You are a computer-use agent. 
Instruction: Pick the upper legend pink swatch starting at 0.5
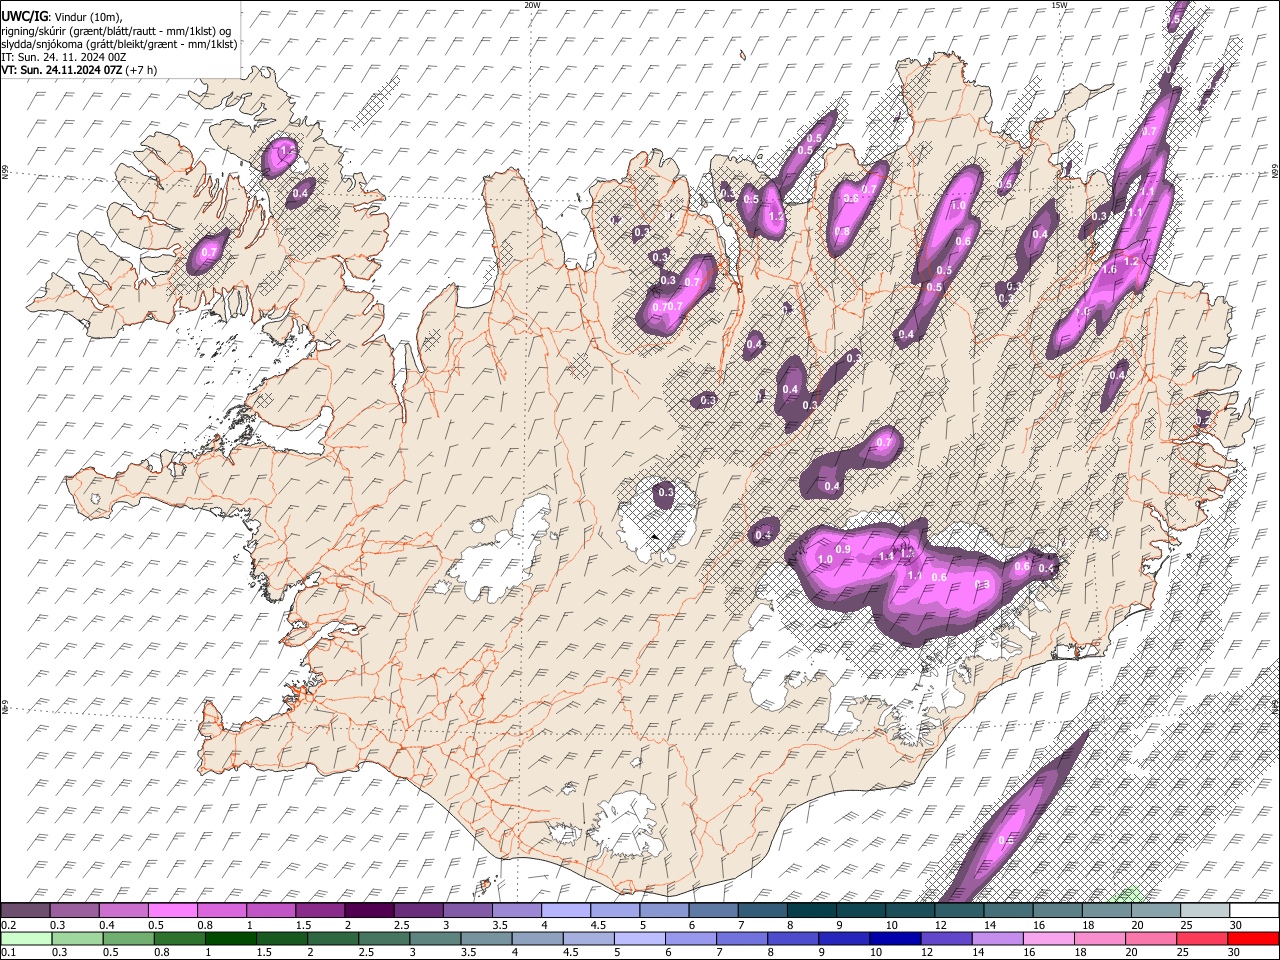[x=172, y=910]
